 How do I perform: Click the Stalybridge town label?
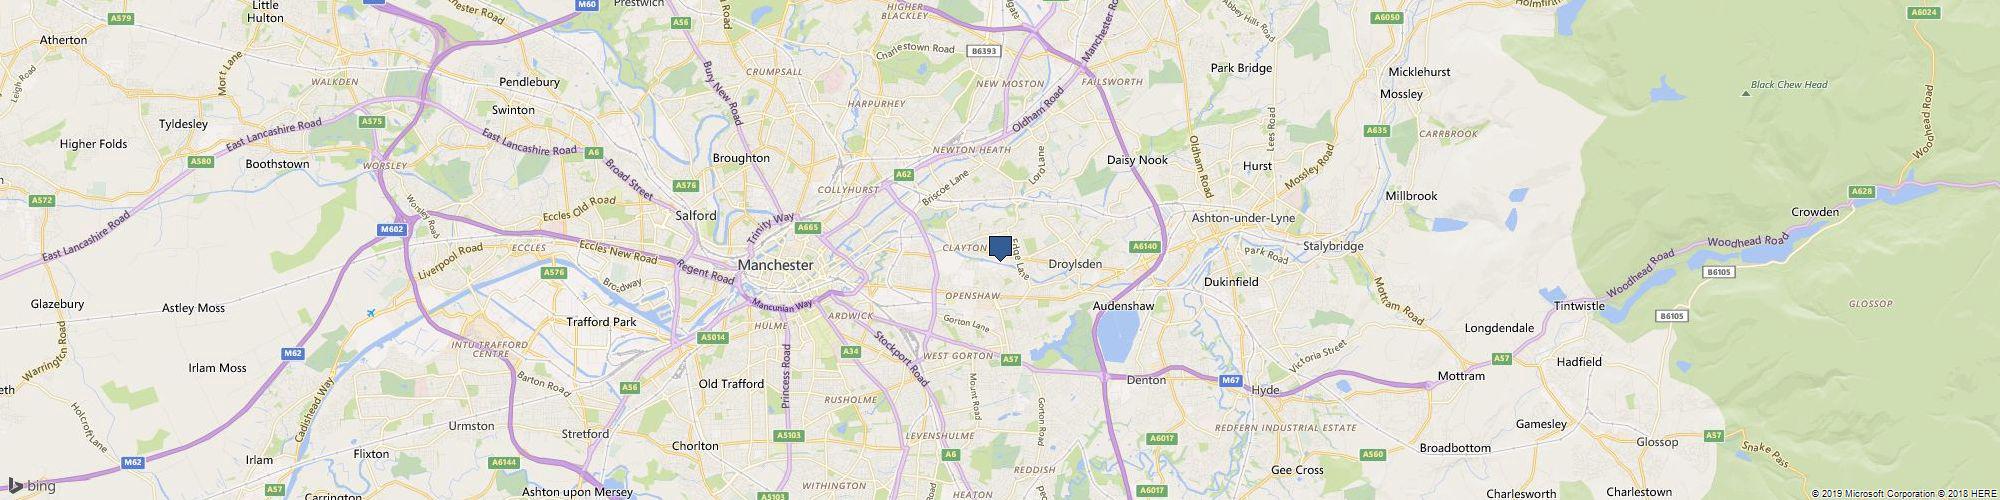click(1334, 246)
